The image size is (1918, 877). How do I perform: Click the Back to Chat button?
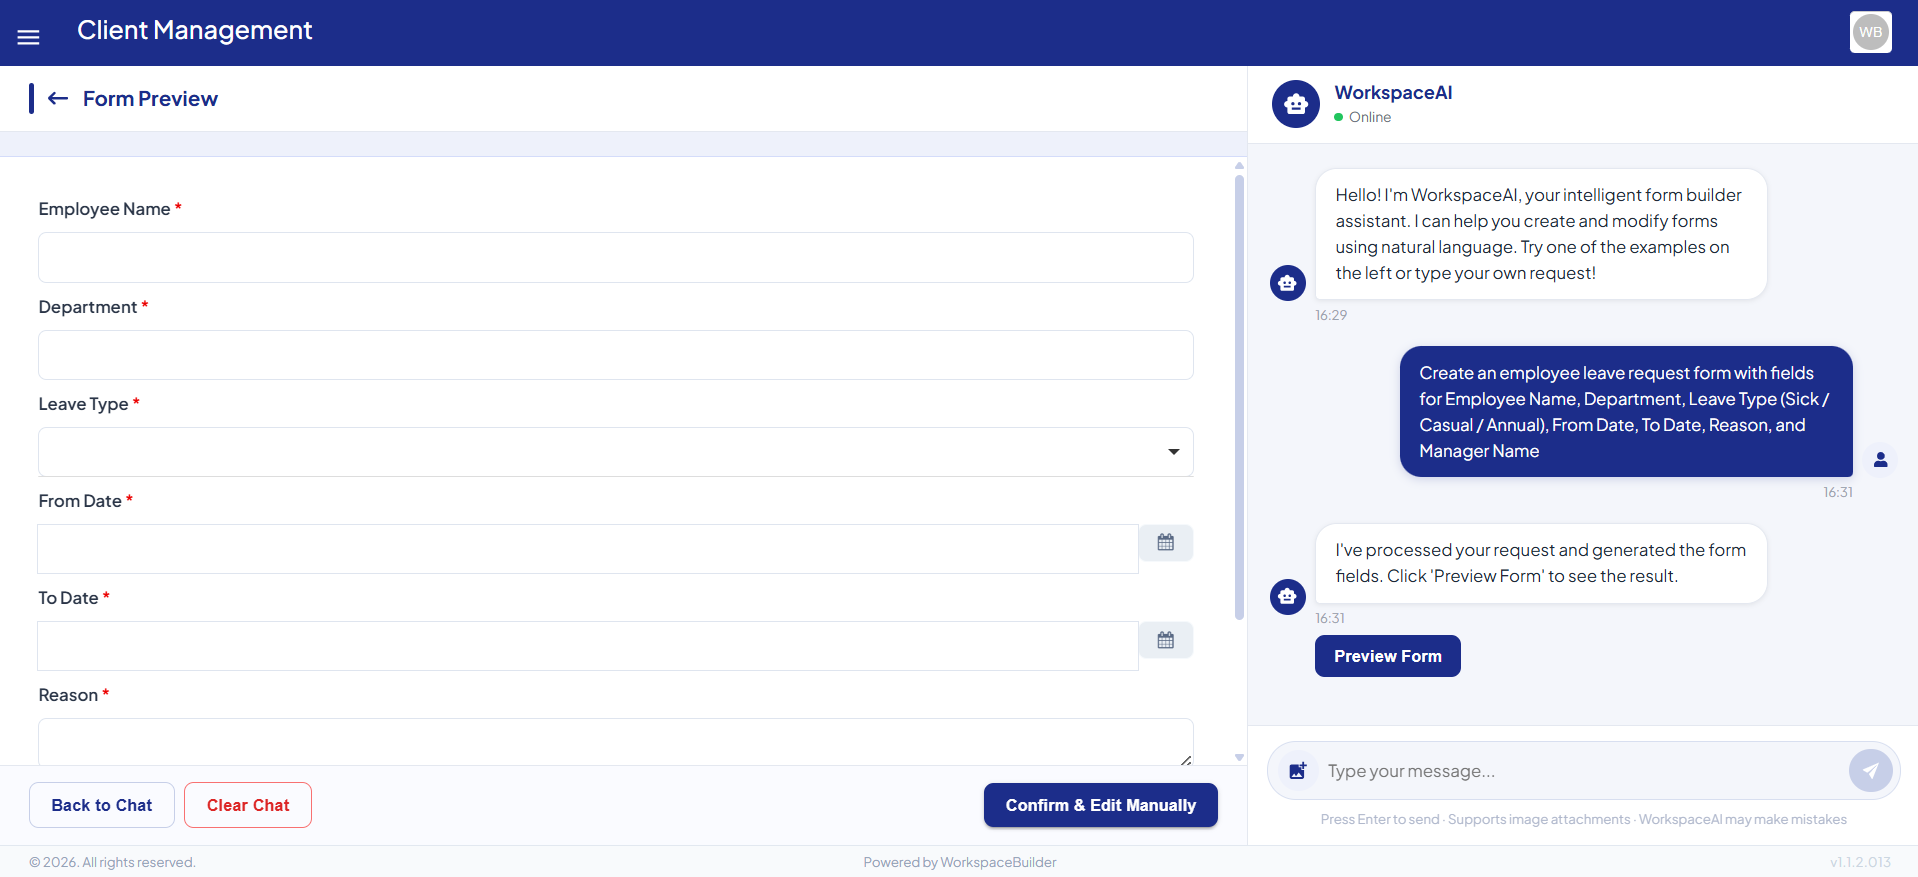pos(102,805)
